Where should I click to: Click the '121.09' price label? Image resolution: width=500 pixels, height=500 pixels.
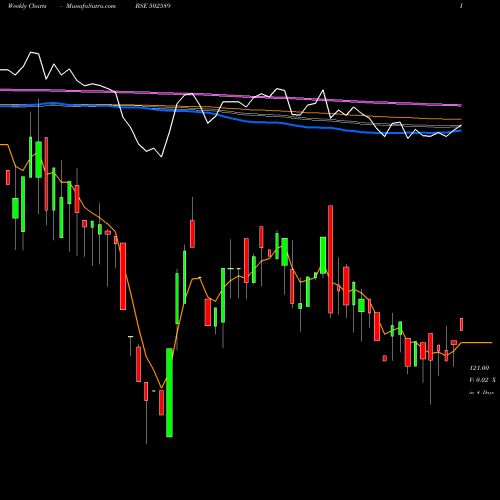479,368
